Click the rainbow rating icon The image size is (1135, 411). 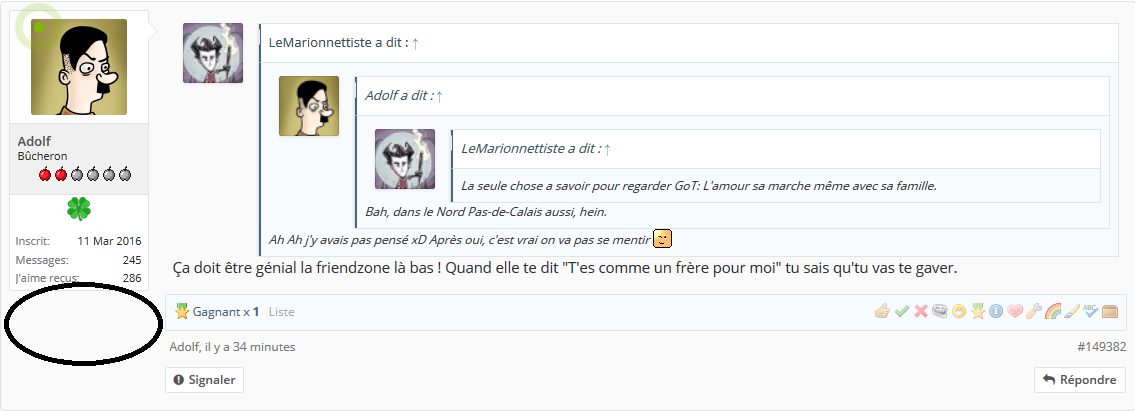(1053, 311)
